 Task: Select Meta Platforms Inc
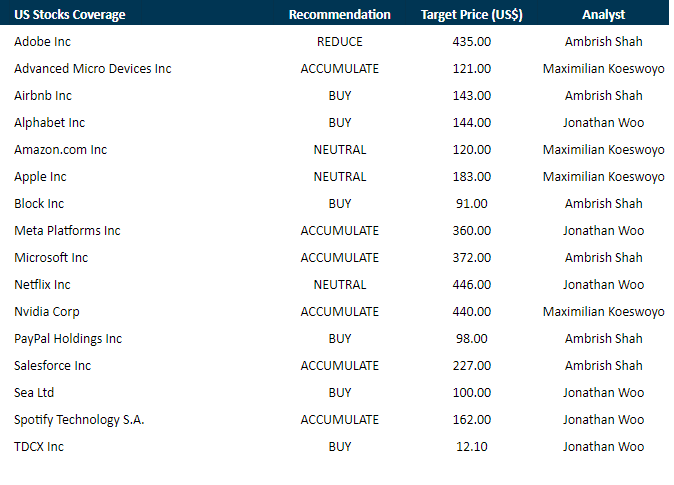tap(67, 231)
